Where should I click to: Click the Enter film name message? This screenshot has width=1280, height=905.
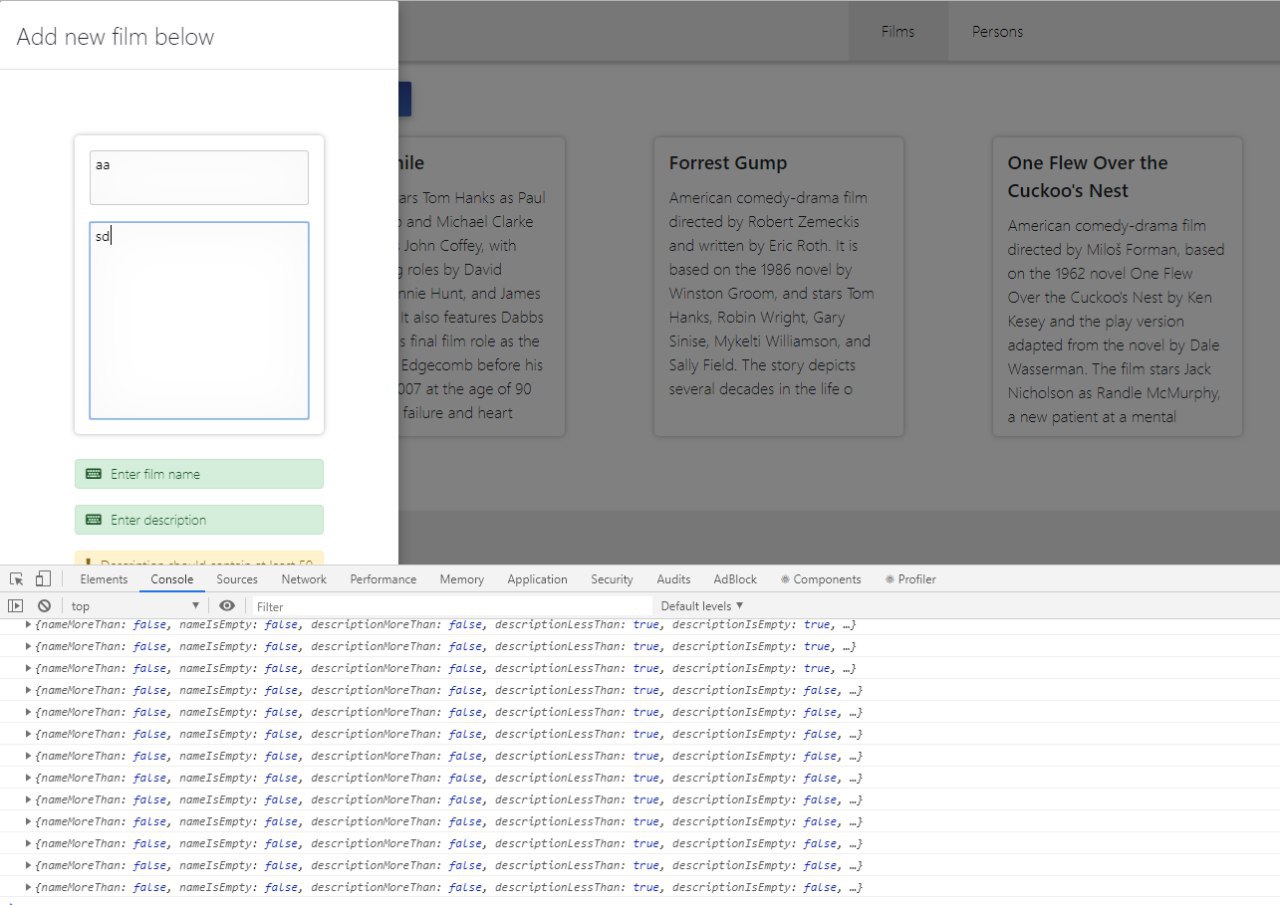point(199,474)
